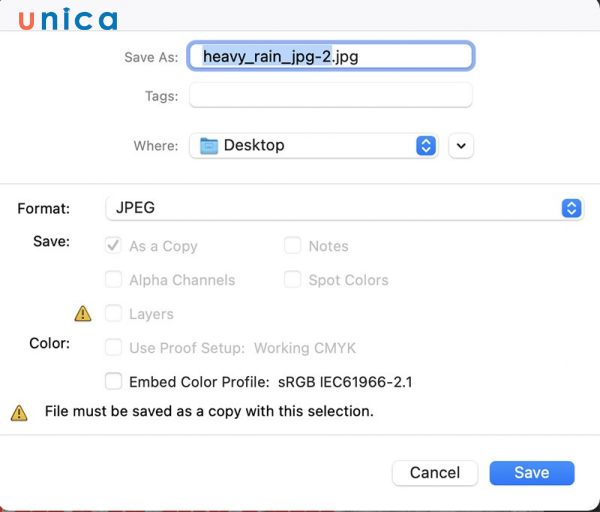Click the Unica logo
Image resolution: width=600 pixels, height=512 pixels.
click(x=67, y=20)
